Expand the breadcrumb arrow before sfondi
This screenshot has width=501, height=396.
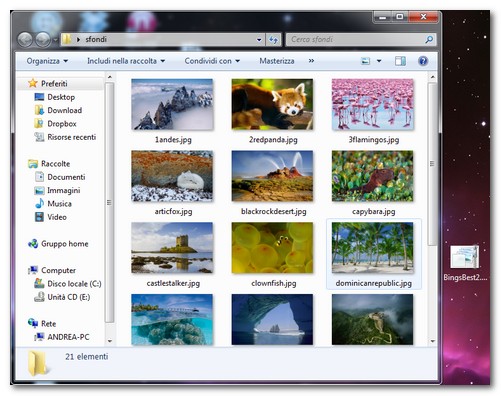[78, 40]
